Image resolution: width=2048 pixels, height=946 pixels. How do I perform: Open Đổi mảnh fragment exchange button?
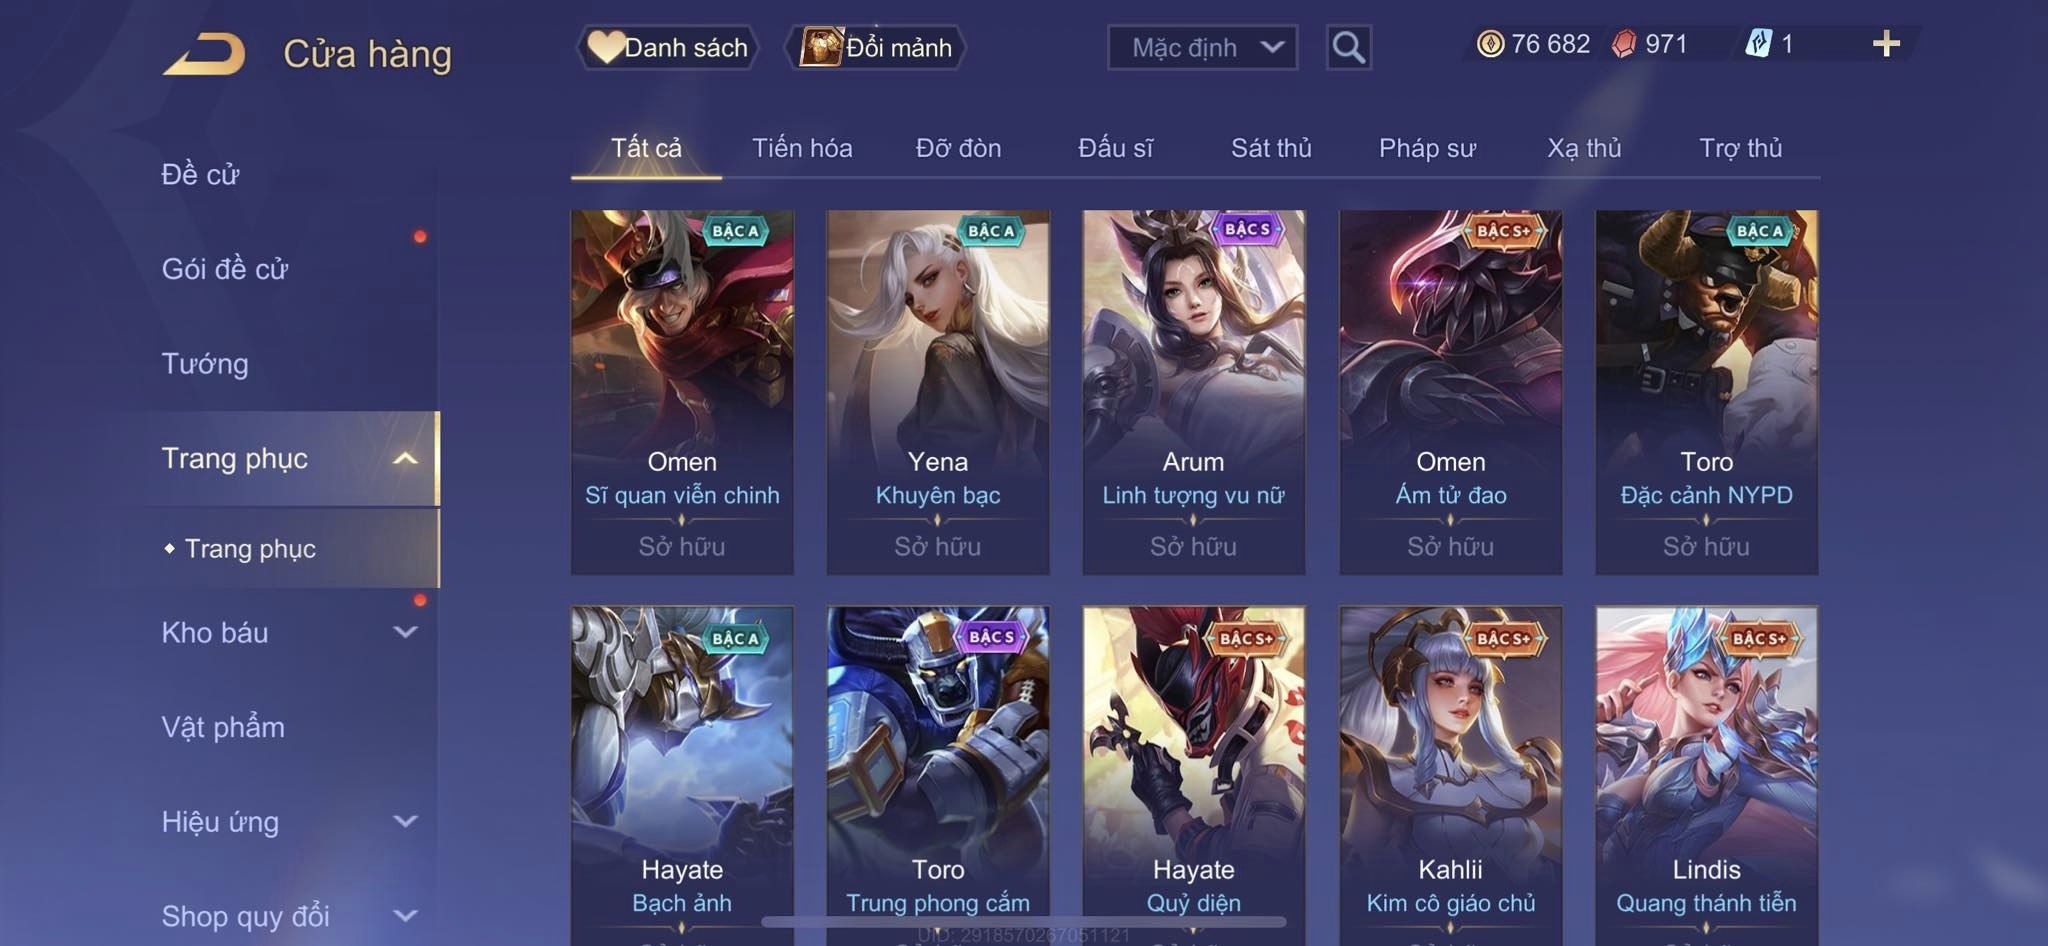tap(876, 47)
